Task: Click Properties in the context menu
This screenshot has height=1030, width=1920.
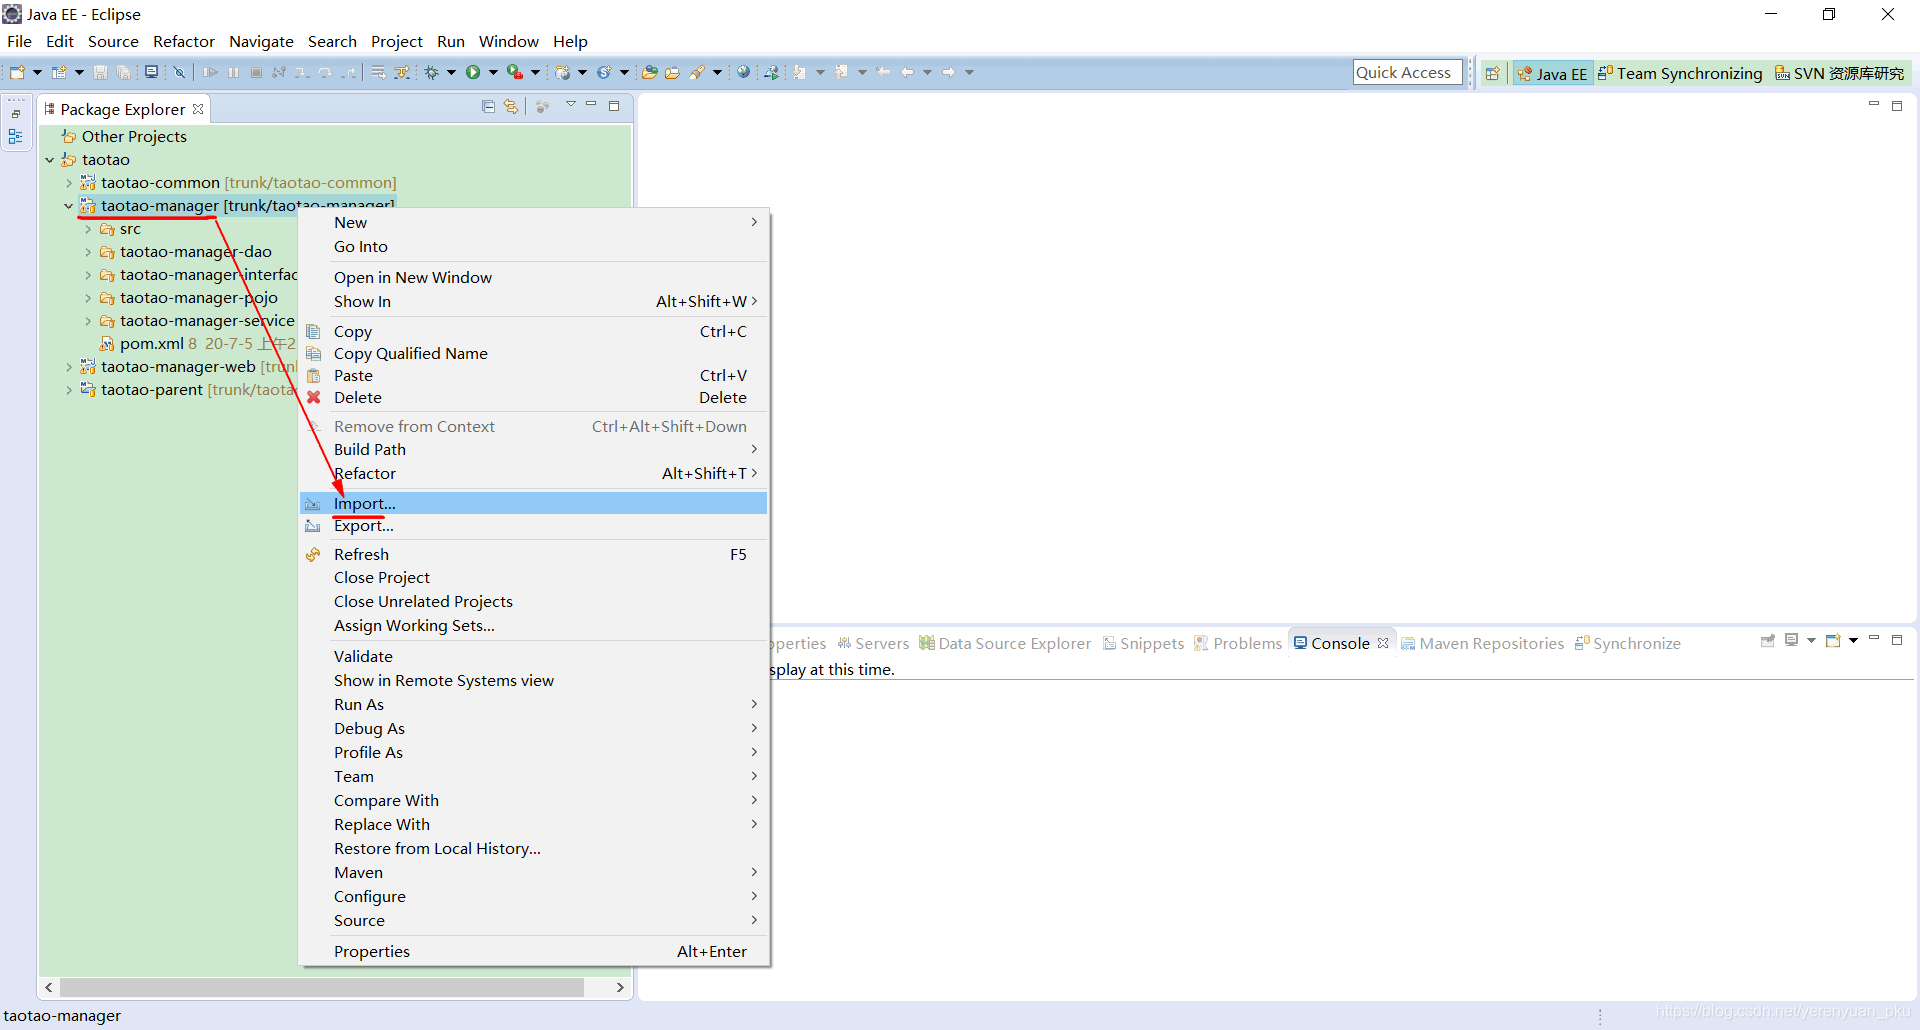Action: point(534,951)
